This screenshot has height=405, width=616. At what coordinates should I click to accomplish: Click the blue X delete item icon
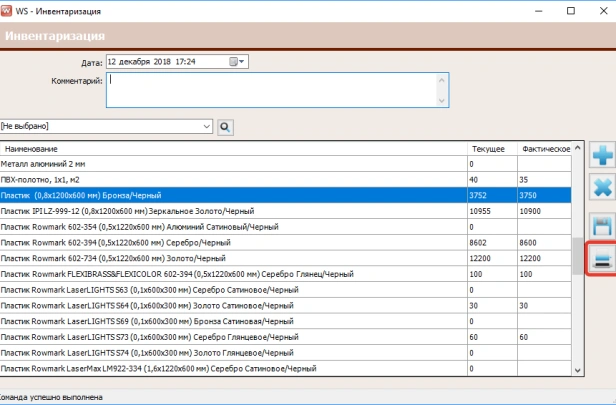coord(601,188)
